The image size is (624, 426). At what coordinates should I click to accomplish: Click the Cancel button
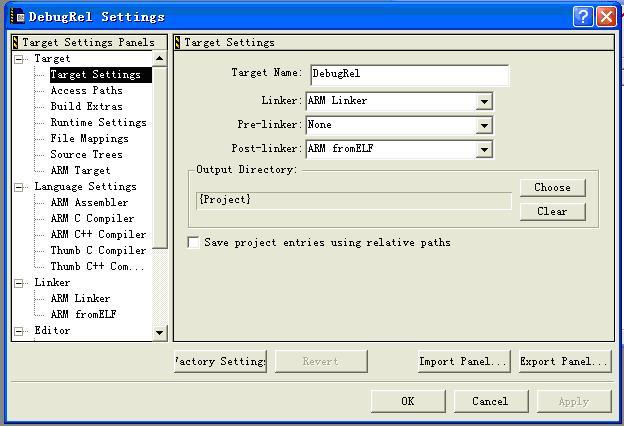coord(491,401)
